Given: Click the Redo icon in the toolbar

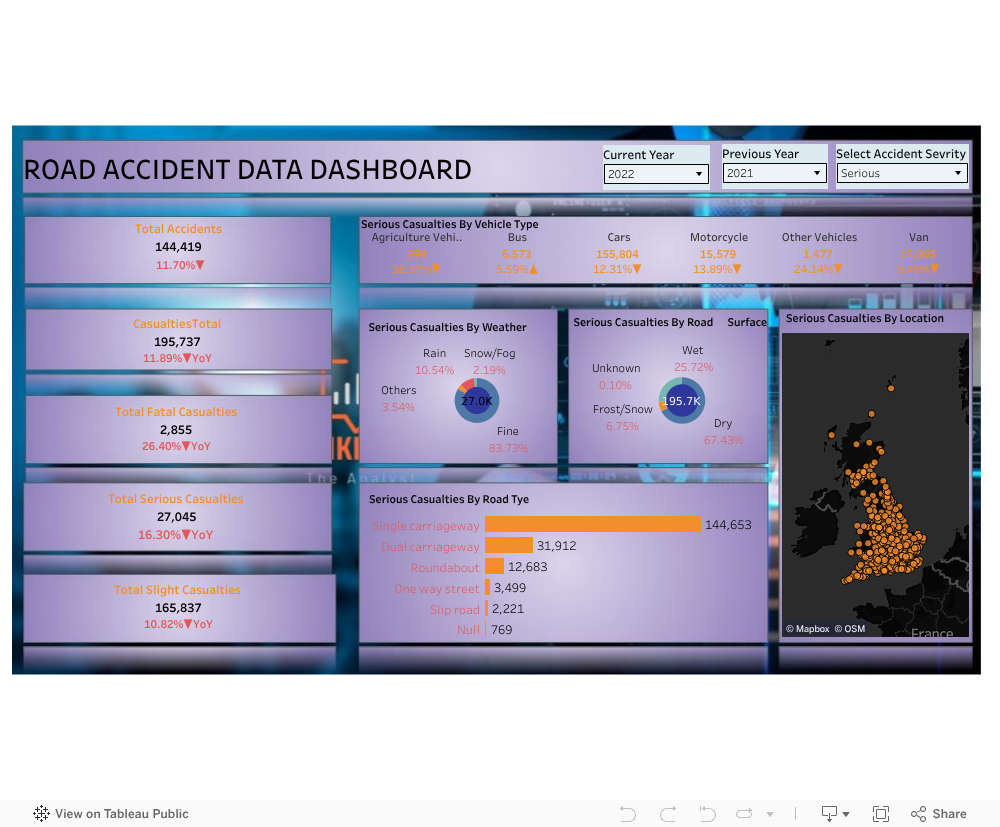Looking at the screenshot, I should click(x=668, y=814).
